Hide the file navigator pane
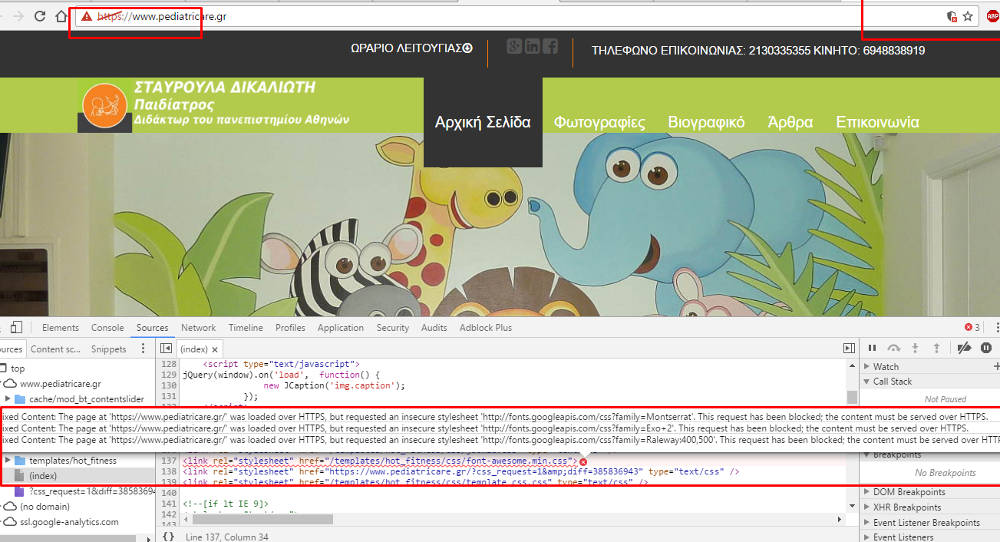The width and height of the screenshot is (1000, 542). (x=166, y=348)
